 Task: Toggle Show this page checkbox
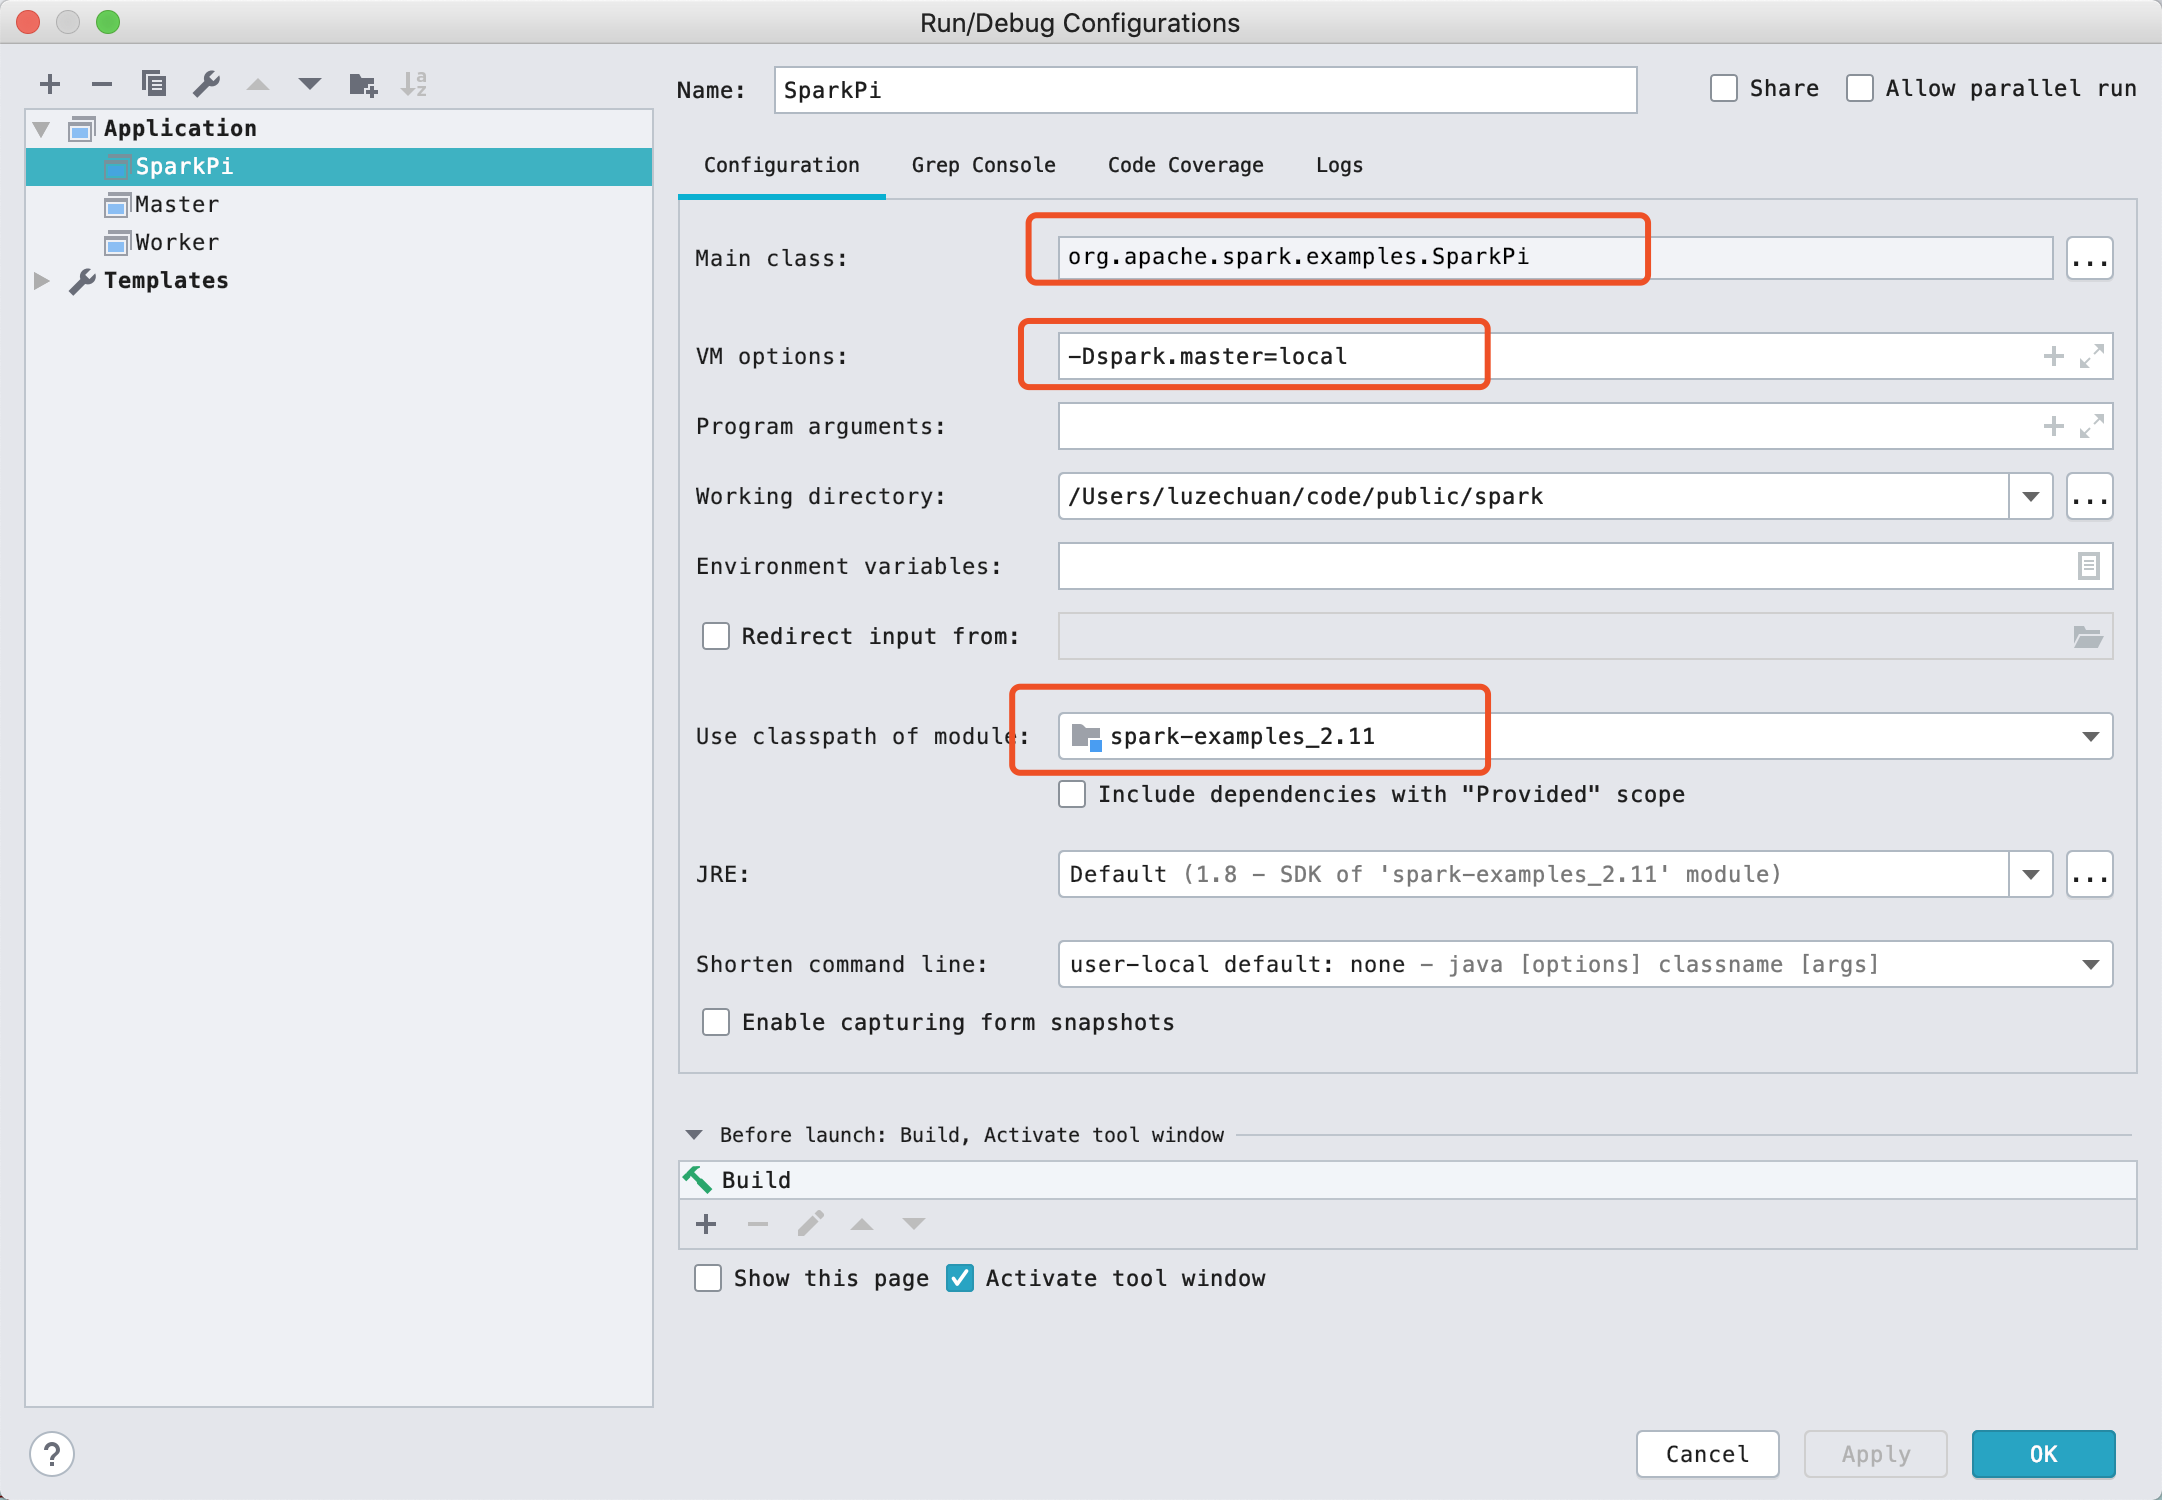coord(708,1278)
